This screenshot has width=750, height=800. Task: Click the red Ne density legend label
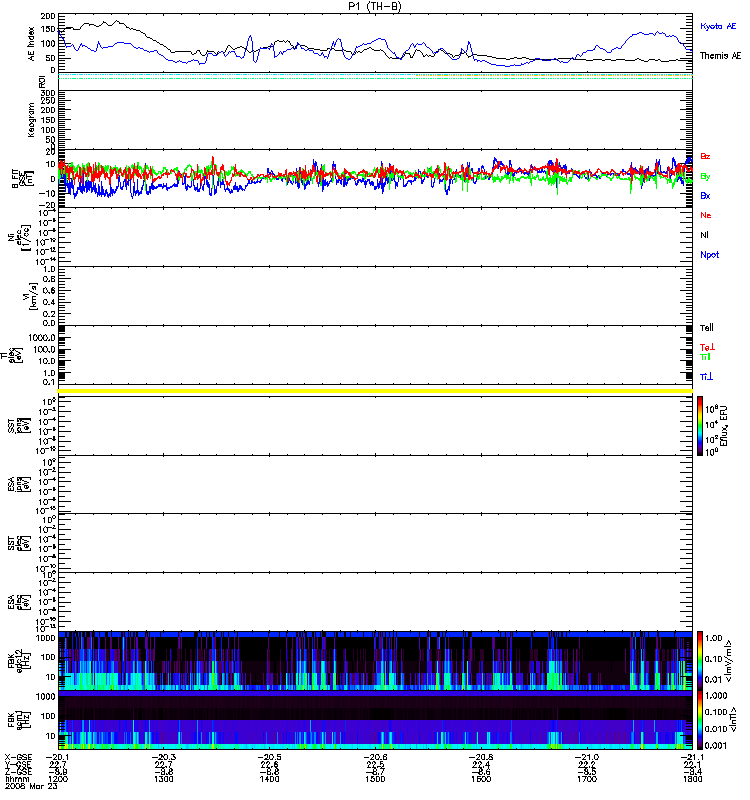pos(706,215)
